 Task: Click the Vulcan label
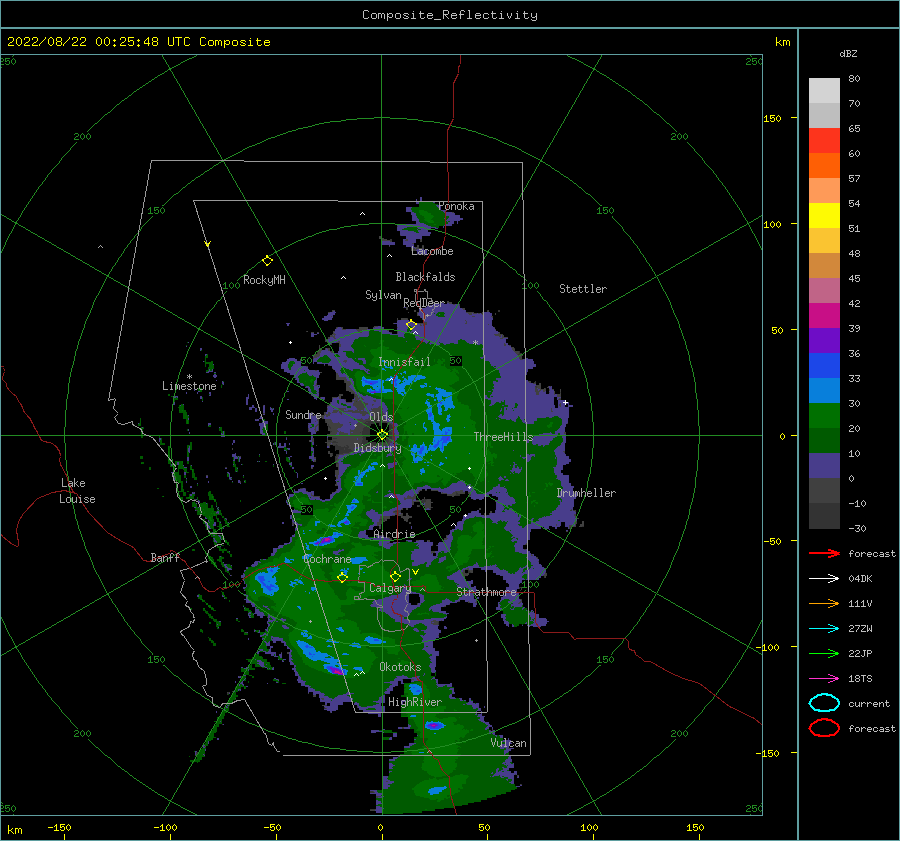pos(508,743)
